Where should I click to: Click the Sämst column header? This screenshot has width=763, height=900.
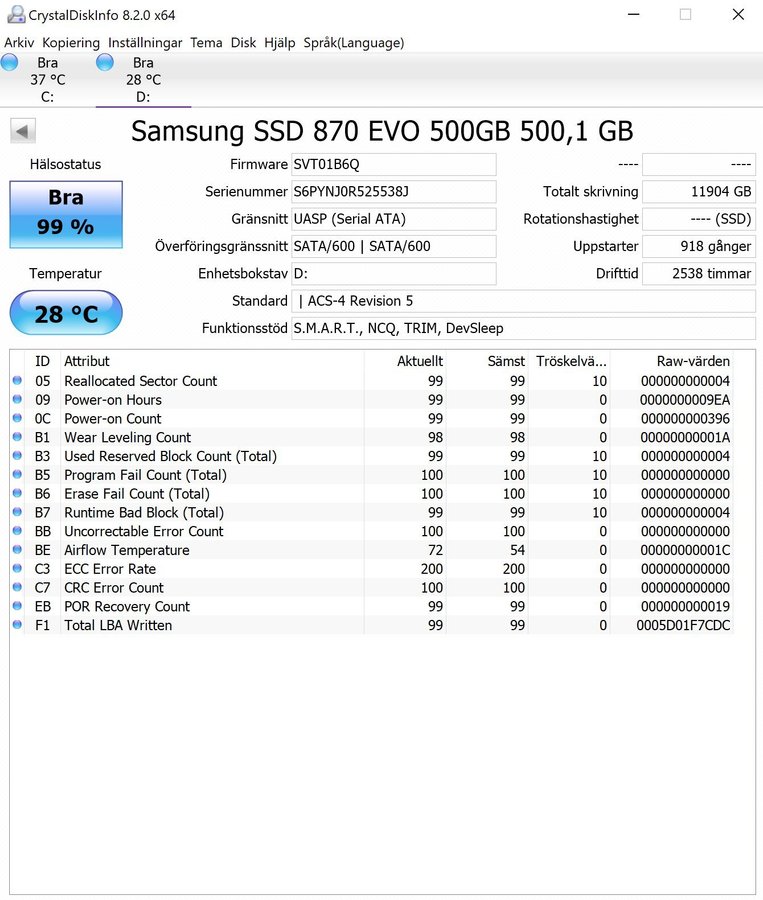tap(487, 361)
